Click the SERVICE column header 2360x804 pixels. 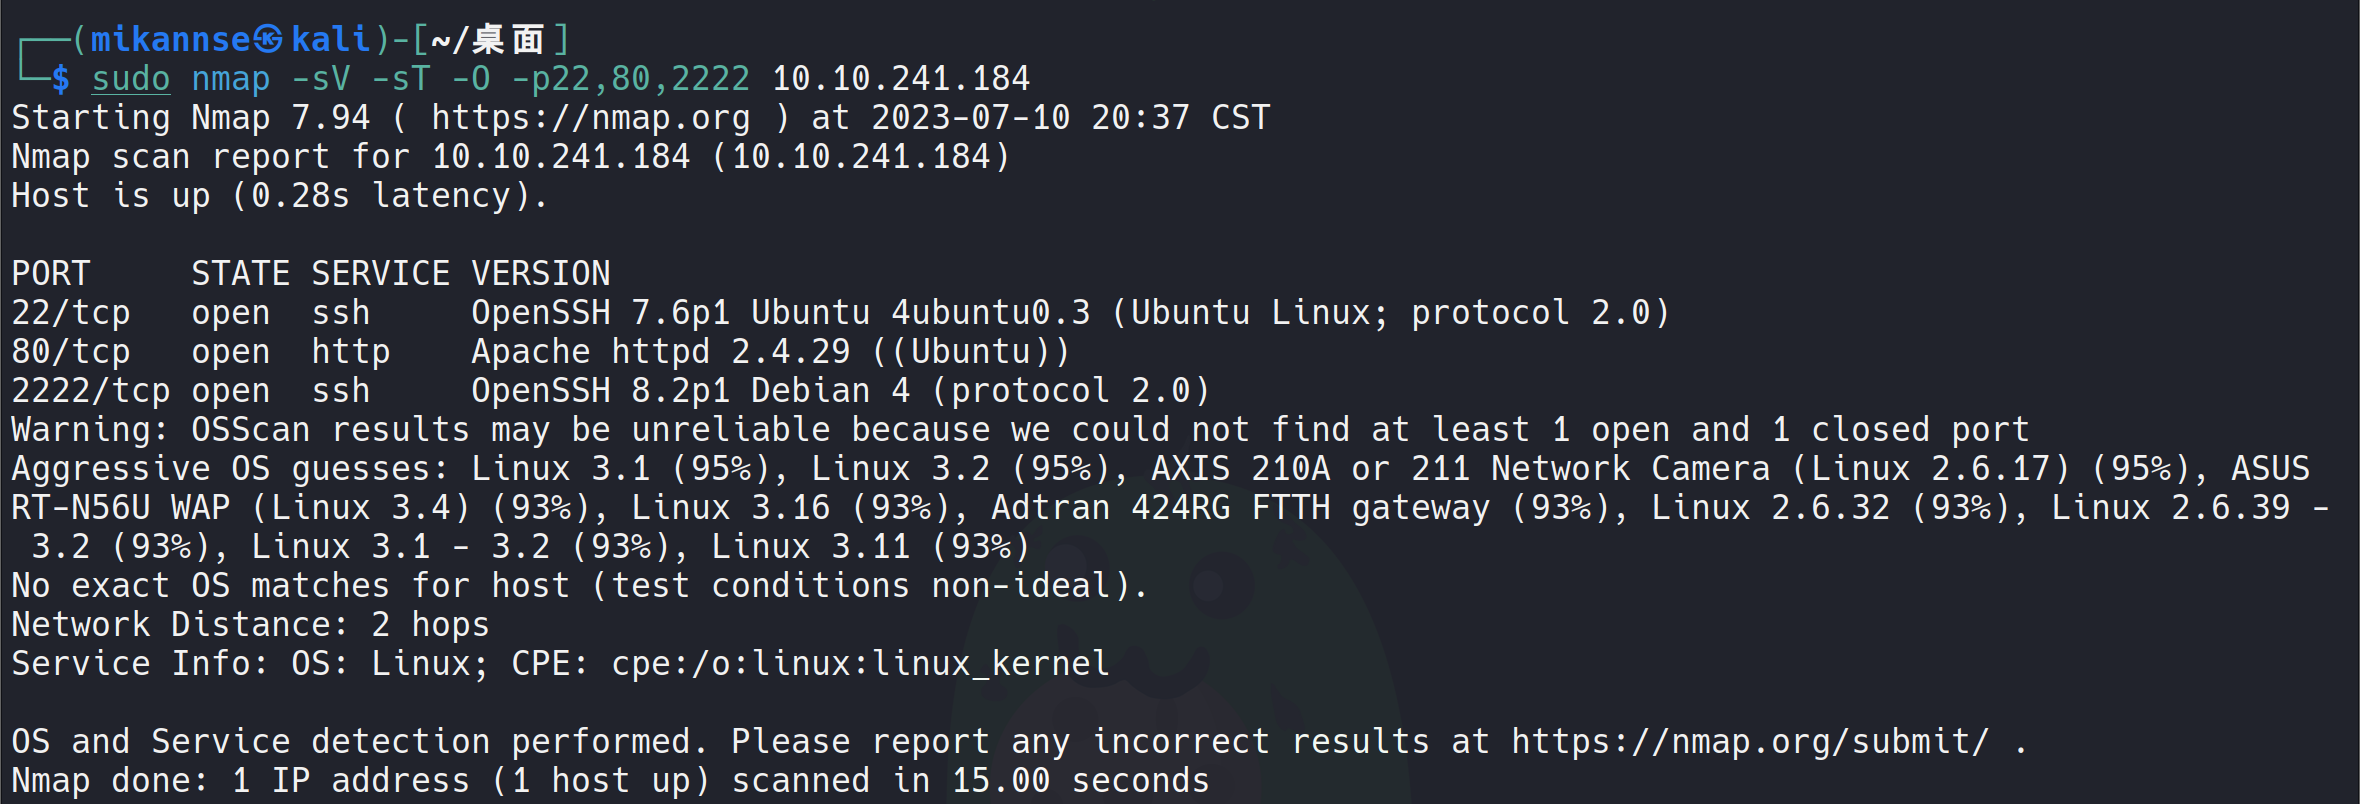coord(381,274)
